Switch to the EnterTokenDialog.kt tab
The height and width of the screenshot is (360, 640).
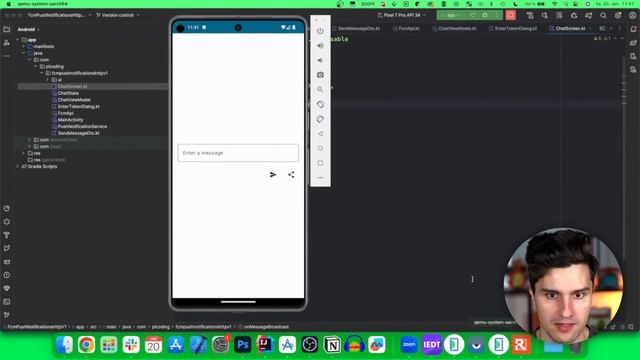pyautogui.click(x=513, y=29)
